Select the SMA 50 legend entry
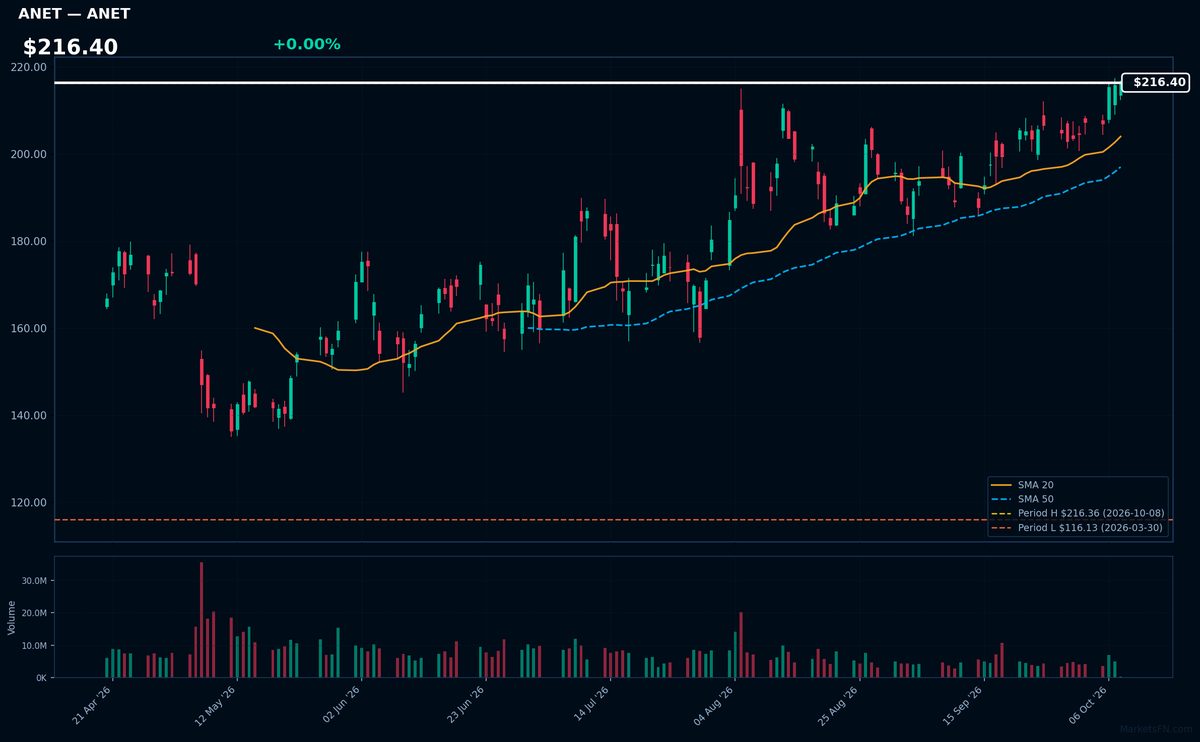The image size is (1200, 742). (1022, 499)
